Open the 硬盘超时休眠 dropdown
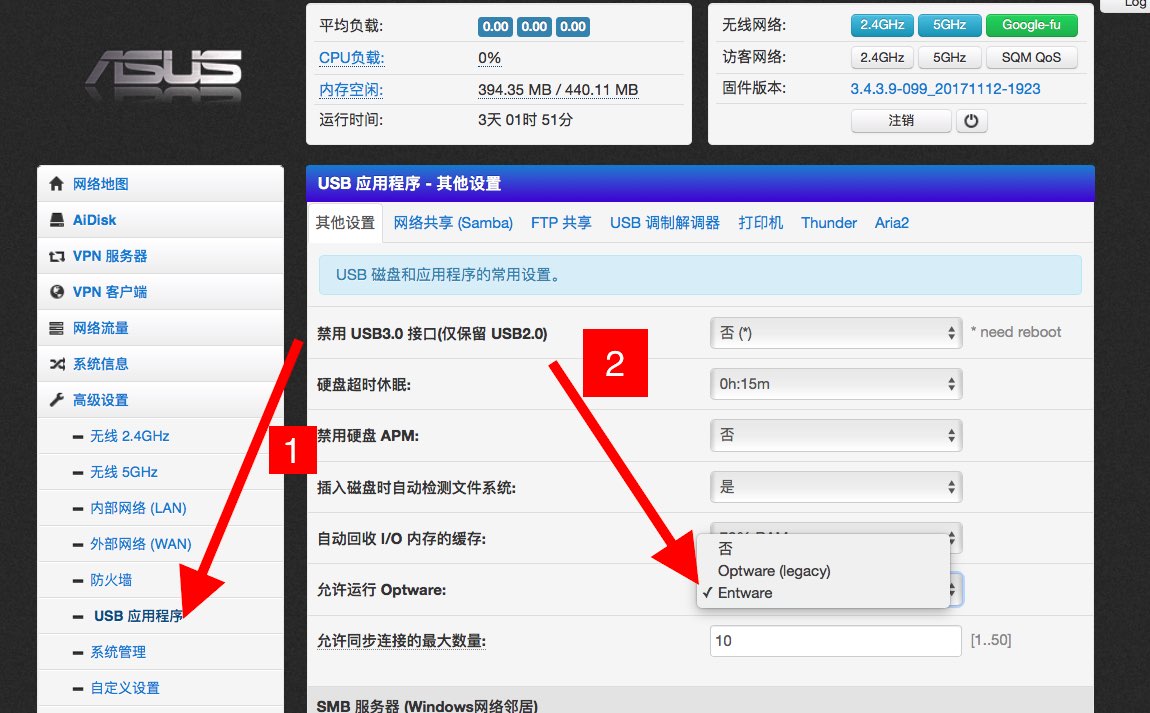Image resolution: width=1150 pixels, height=713 pixels. click(835, 384)
